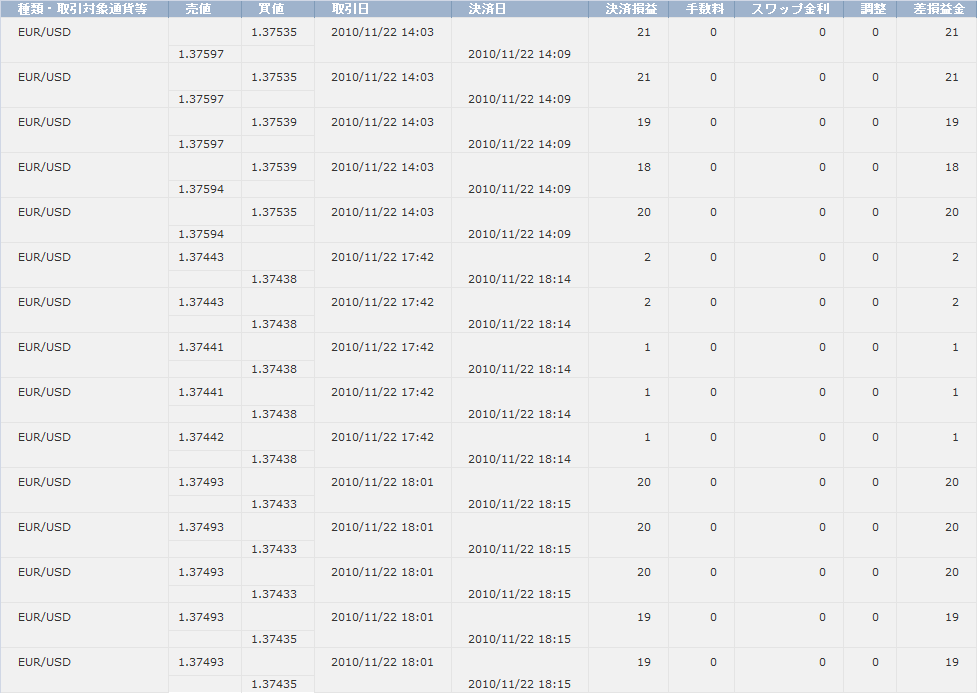The image size is (977, 693).
Task: Click the first row's sell price 1.37597
Action: [201, 54]
